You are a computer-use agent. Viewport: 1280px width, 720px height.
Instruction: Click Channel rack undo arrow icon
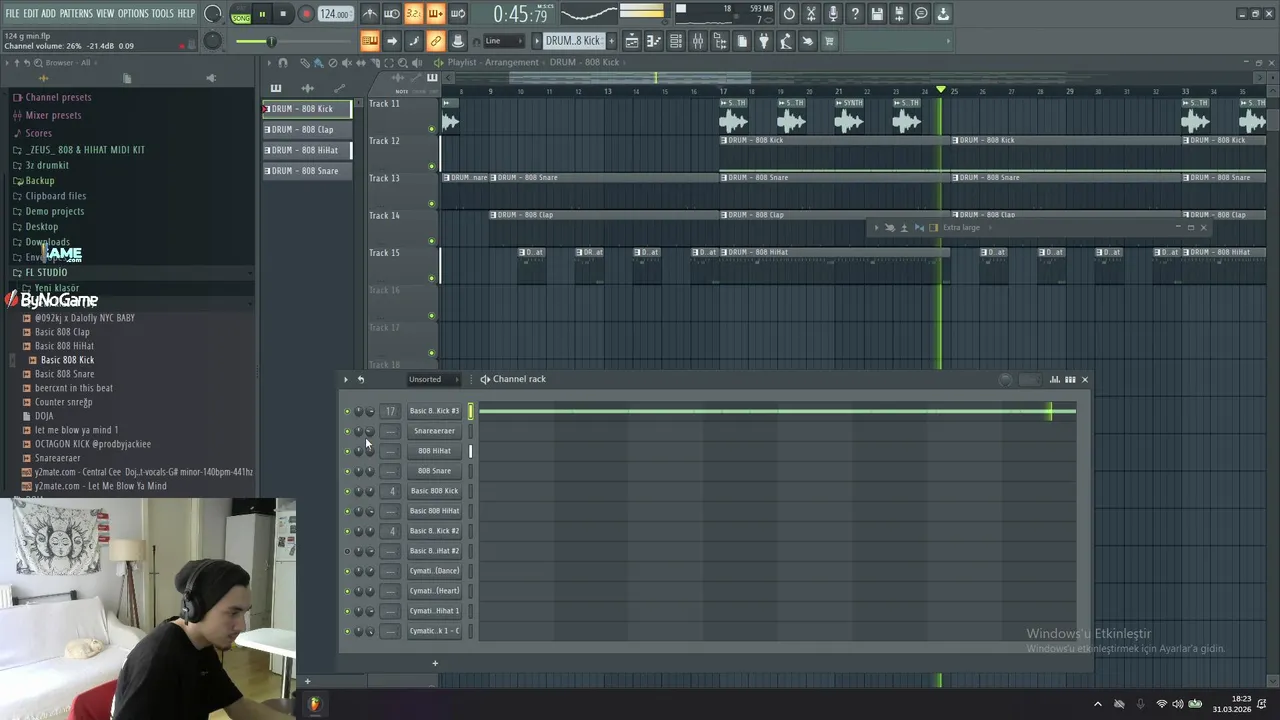coord(361,379)
